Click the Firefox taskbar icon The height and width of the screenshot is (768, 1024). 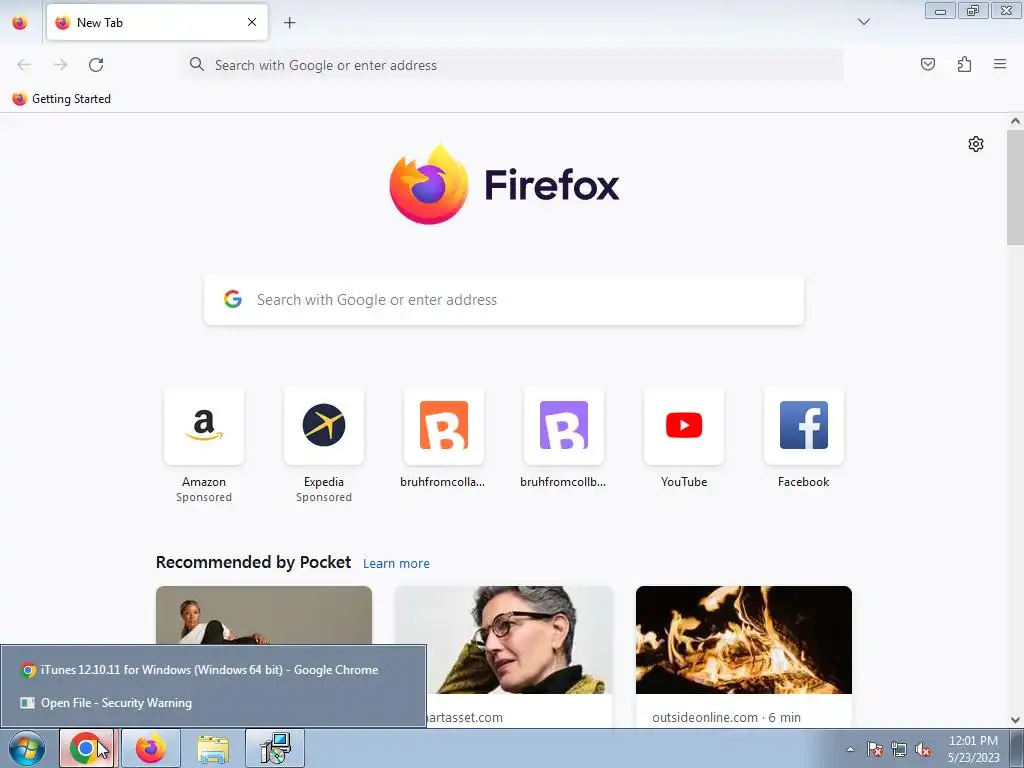click(150, 748)
